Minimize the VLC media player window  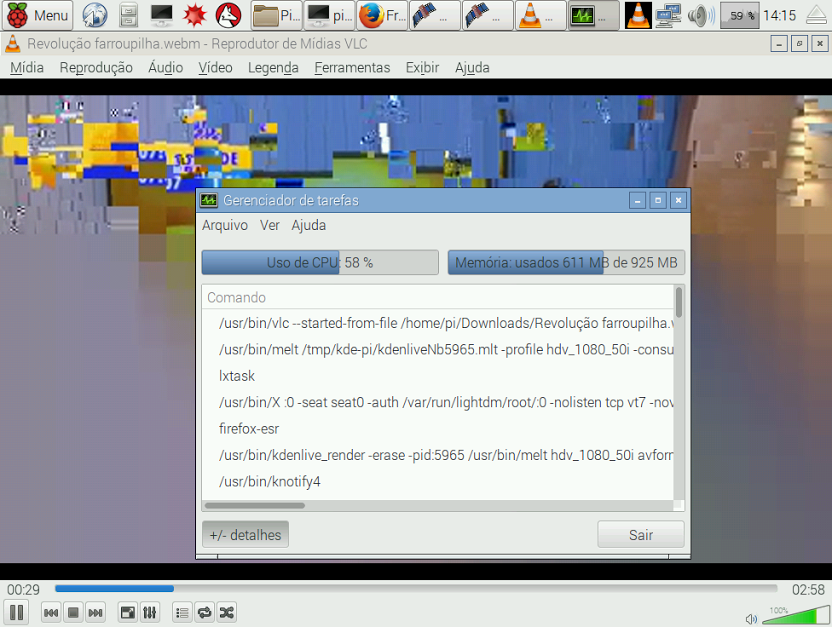[x=779, y=44]
